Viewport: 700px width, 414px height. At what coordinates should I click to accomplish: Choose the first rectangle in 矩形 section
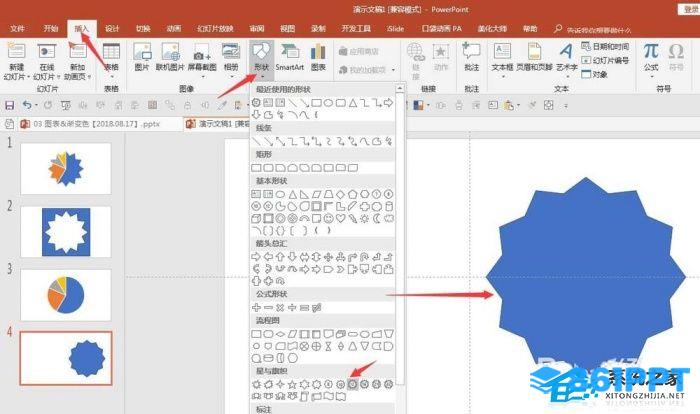click(256, 168)
